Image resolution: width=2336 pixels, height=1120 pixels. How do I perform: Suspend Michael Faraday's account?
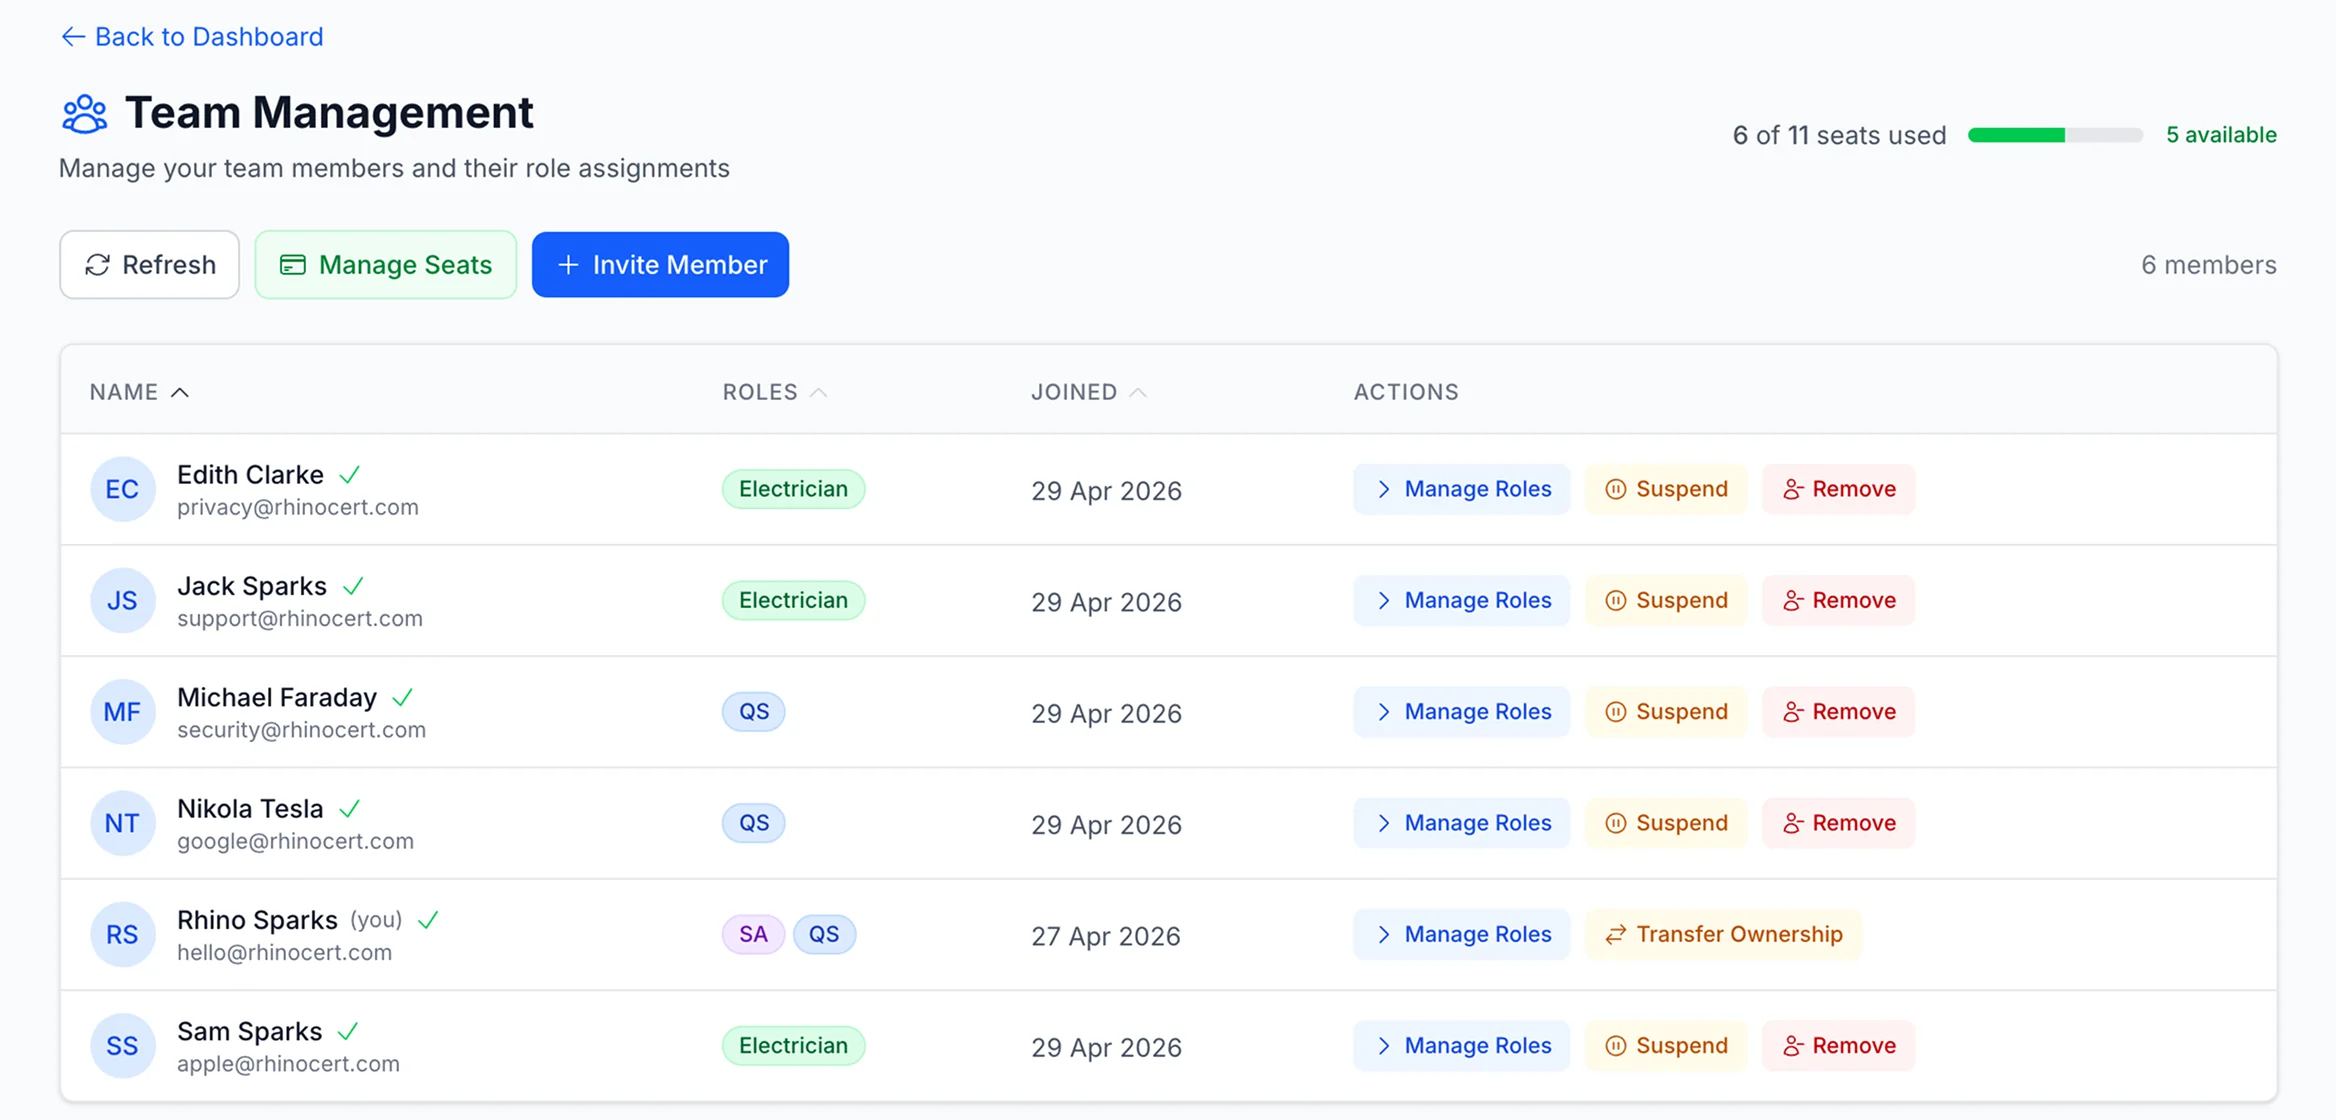[x=1666, y=712]
